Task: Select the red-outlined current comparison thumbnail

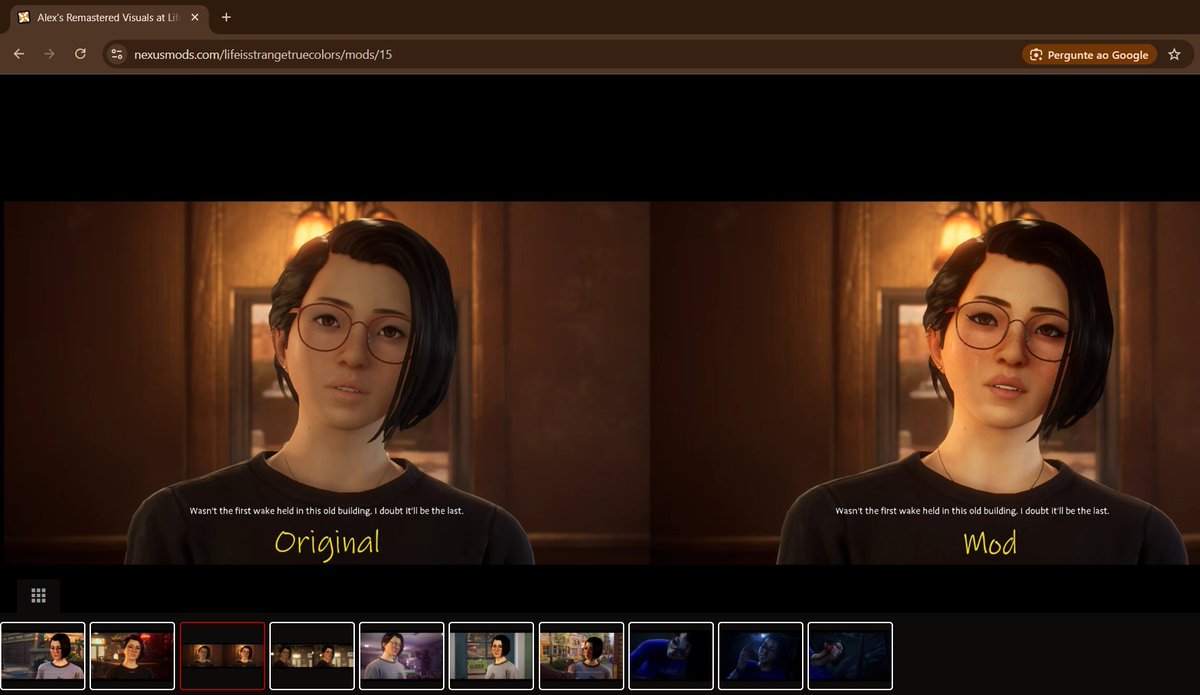Action: pos(222,656)
